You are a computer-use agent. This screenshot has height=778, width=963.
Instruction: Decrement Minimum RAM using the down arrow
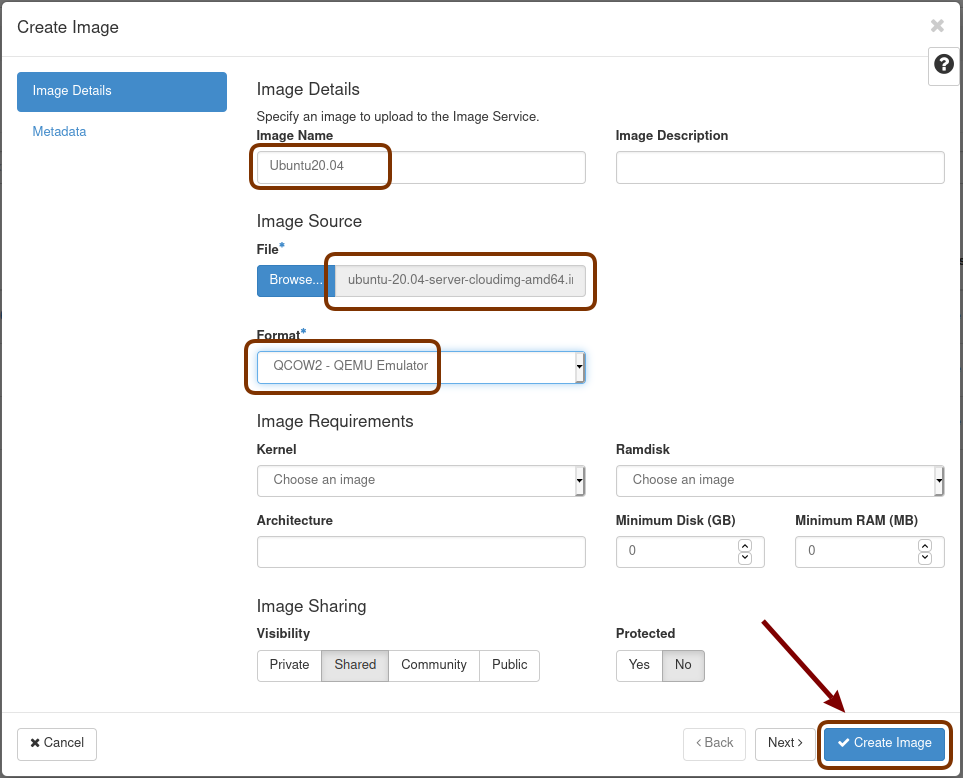coord(924,558)
